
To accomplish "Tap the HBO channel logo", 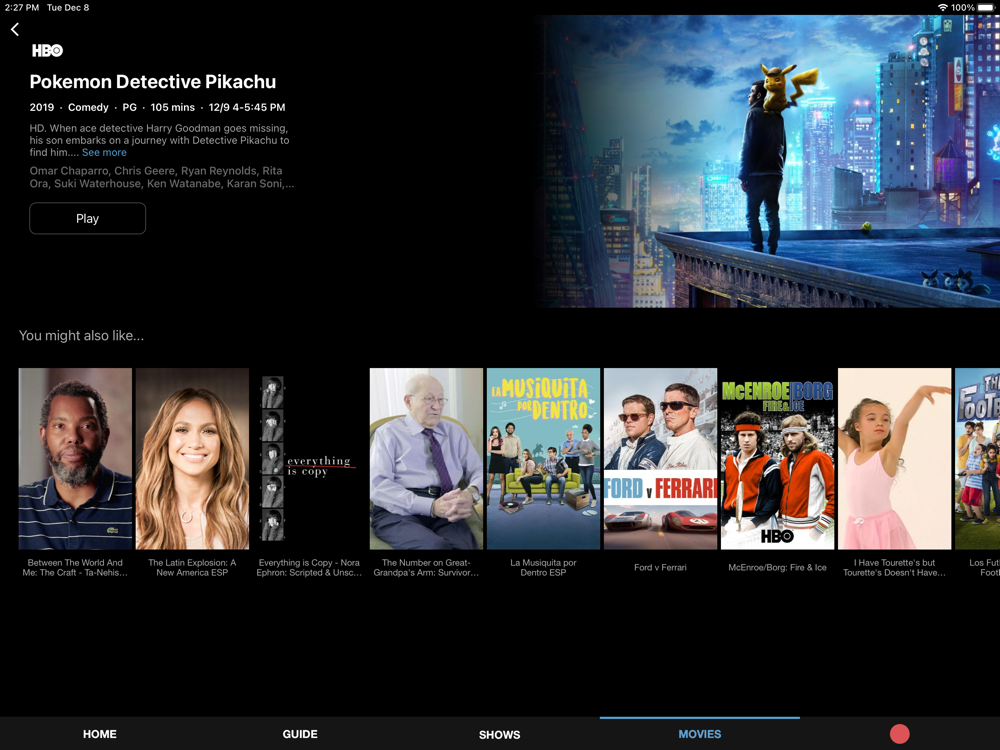I will pos(47,51).
